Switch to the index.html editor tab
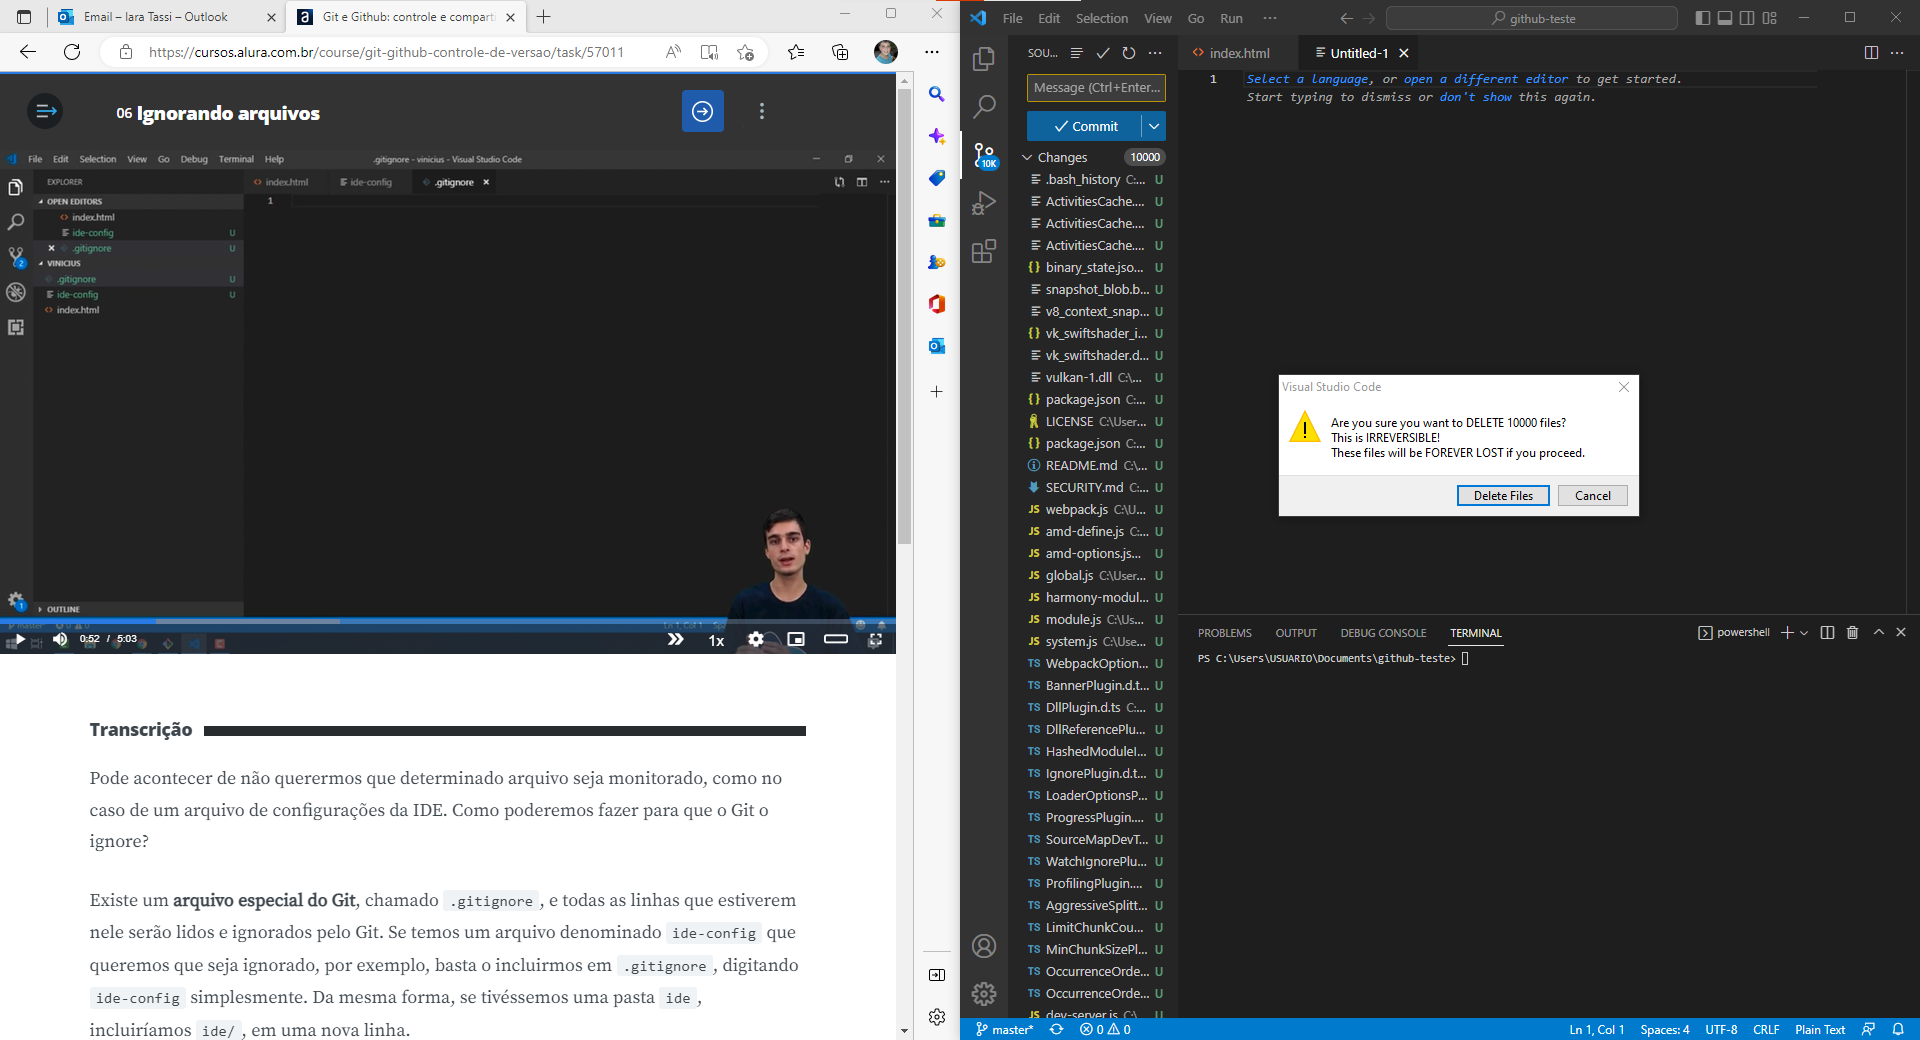Image resolution: width=1920 pixels, height=1040 pixels. pyautogui.click(x=1238, y=53)
